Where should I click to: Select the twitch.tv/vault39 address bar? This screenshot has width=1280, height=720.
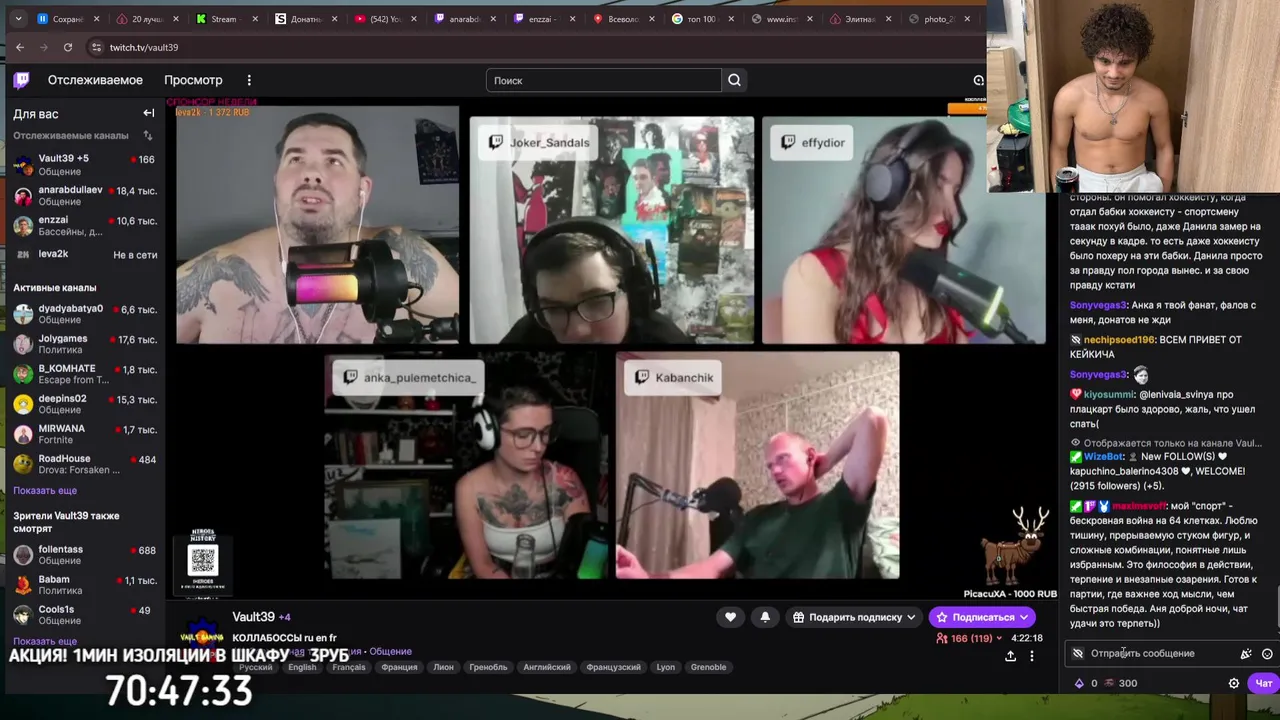144,47
